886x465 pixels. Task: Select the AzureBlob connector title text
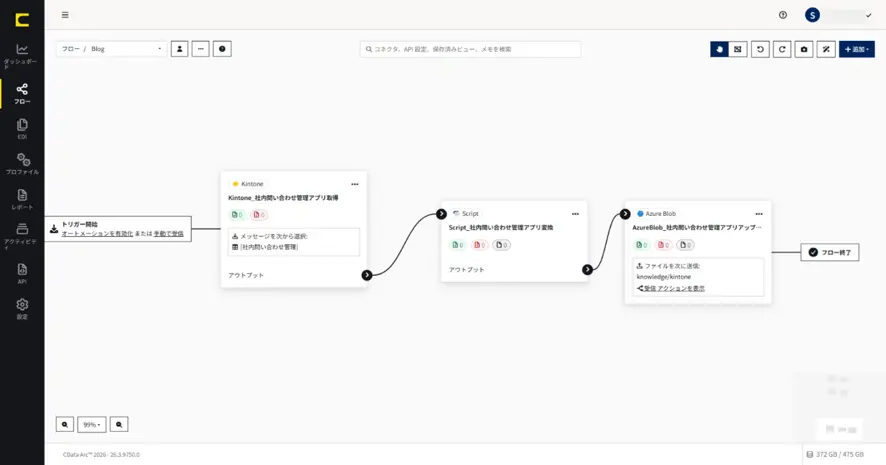[x=697, y=228]
